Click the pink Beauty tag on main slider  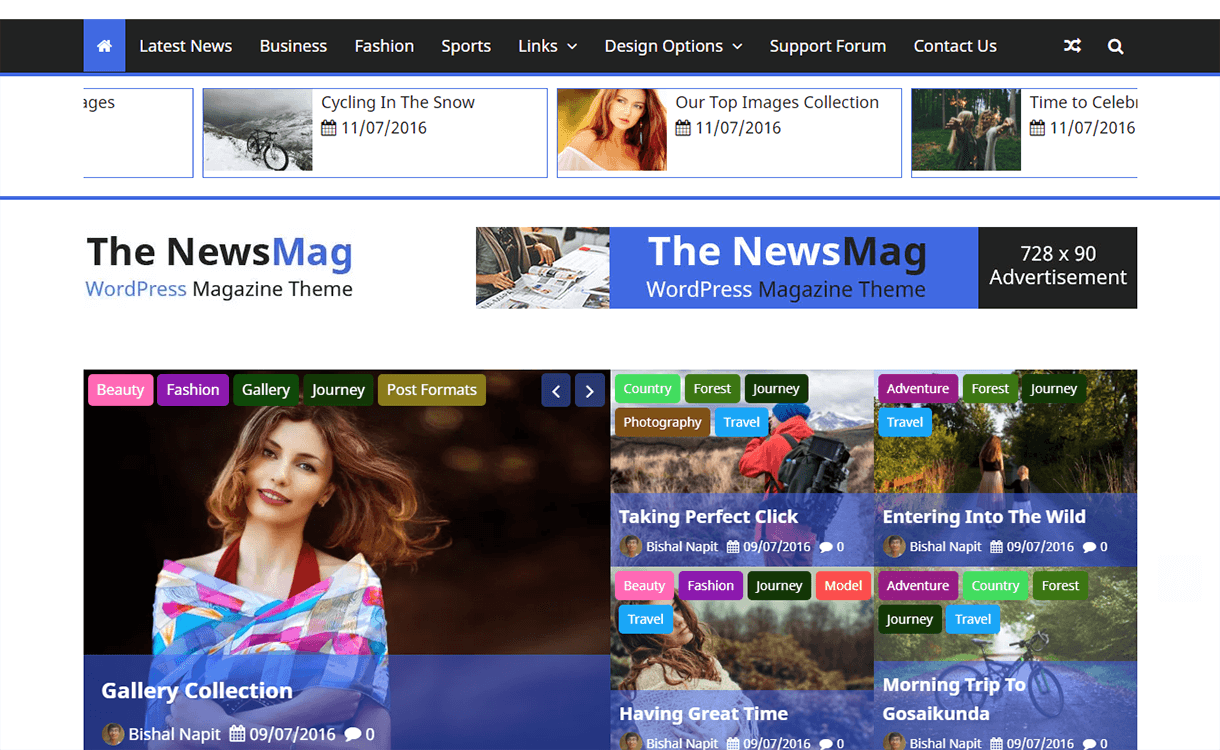click(x=120, y=390)
